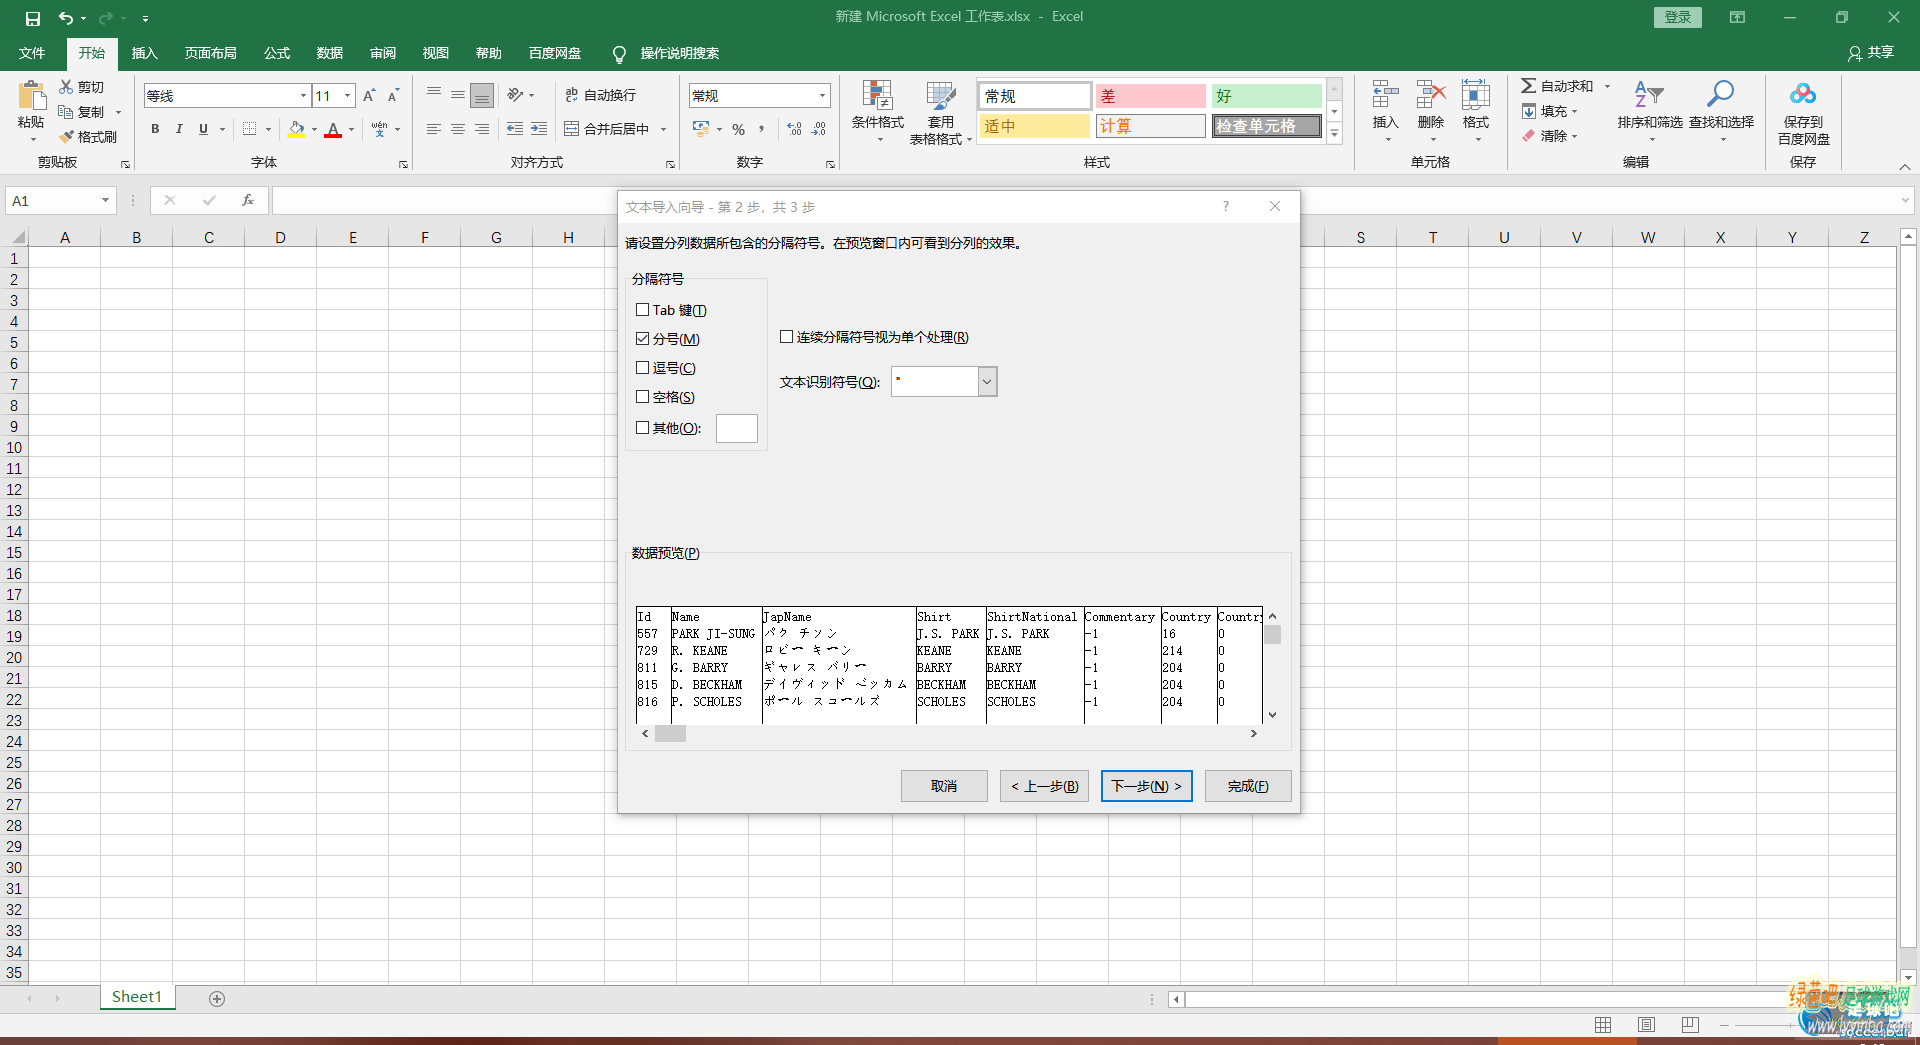Viewport: 1920px width, 1045px height.
Task: Open the 文本识别符号 dropdown
Action: click(987, 381)
